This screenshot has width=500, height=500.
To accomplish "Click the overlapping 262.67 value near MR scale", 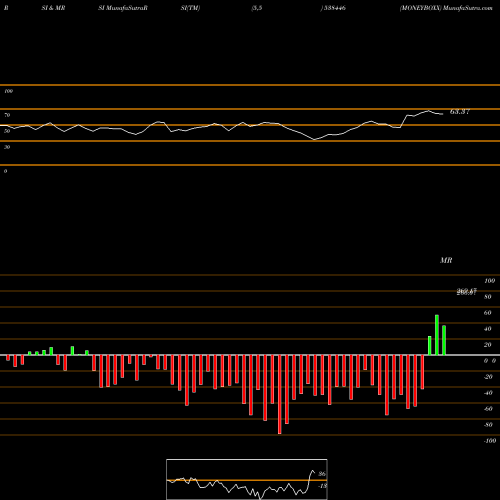I will (x=467, y=292).
